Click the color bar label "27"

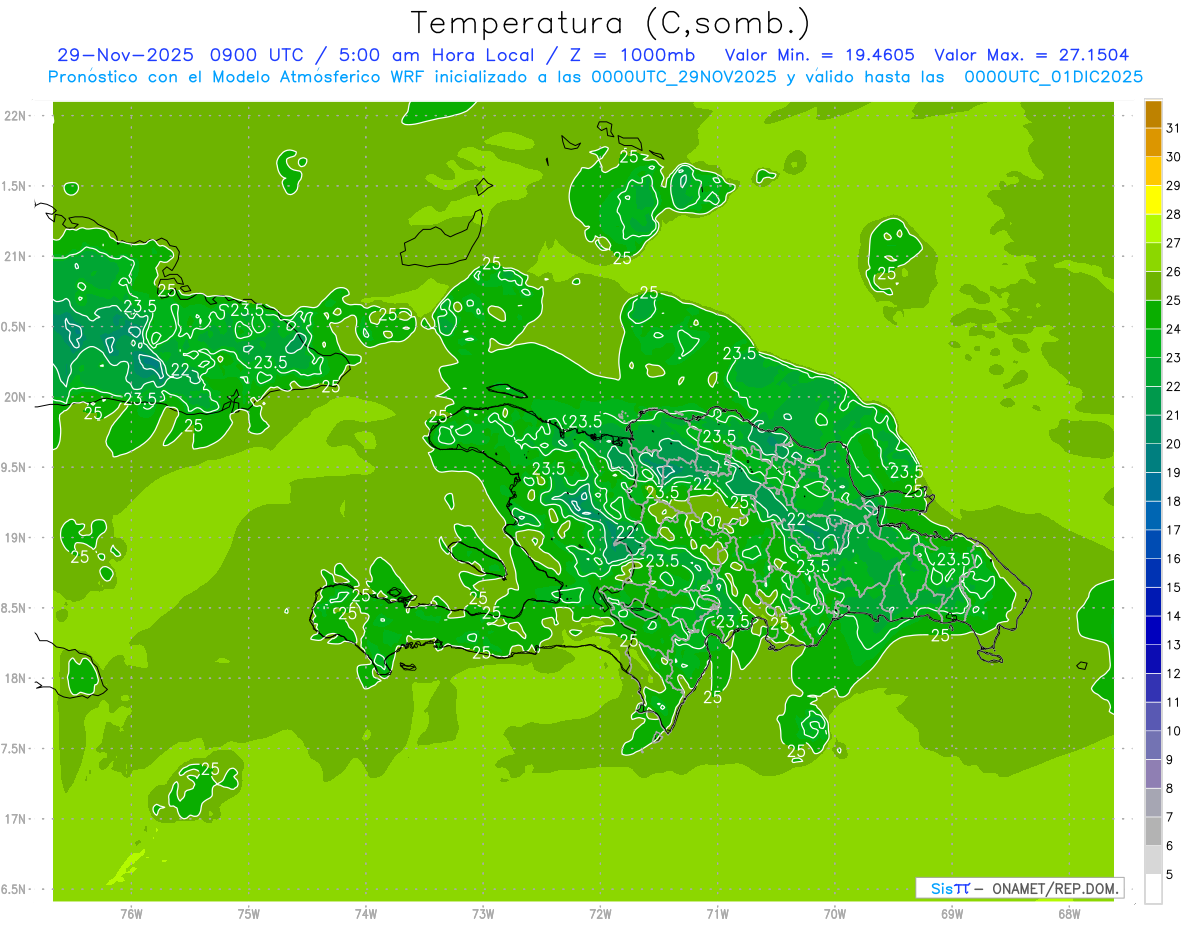(x=1174, y=243)
